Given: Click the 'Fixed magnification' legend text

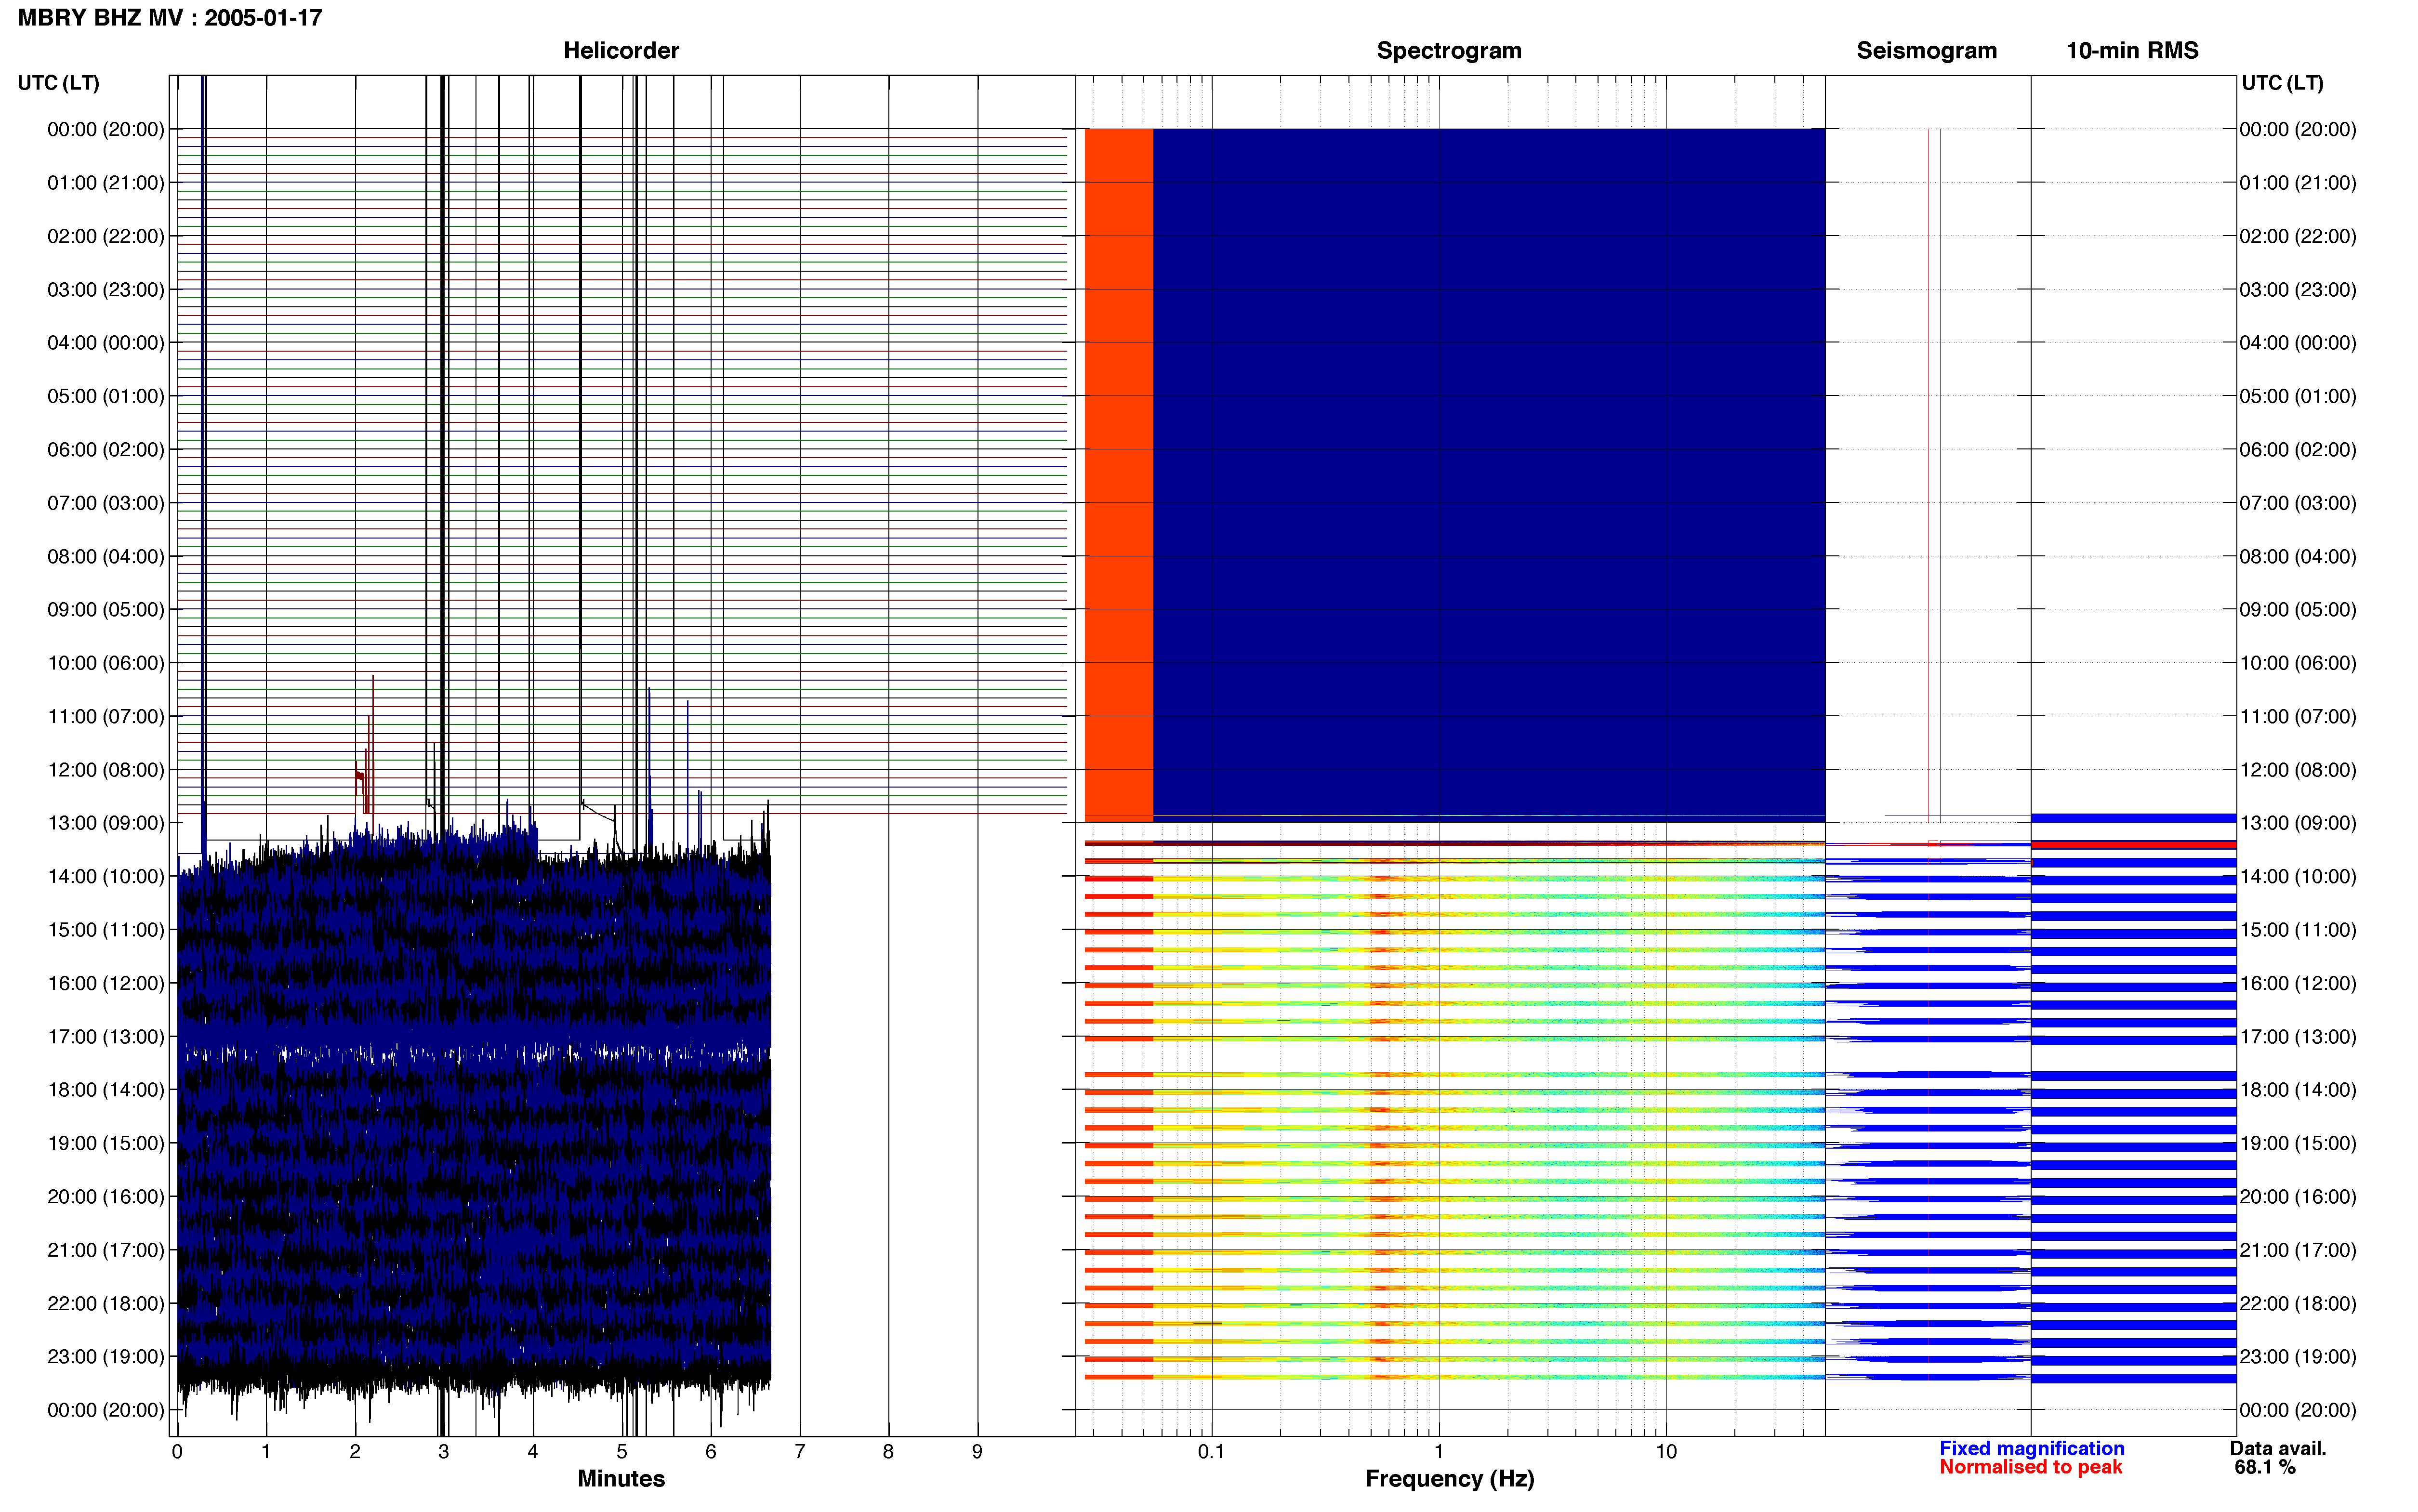Looking at the screenshot, I should click(2031, 1448).
